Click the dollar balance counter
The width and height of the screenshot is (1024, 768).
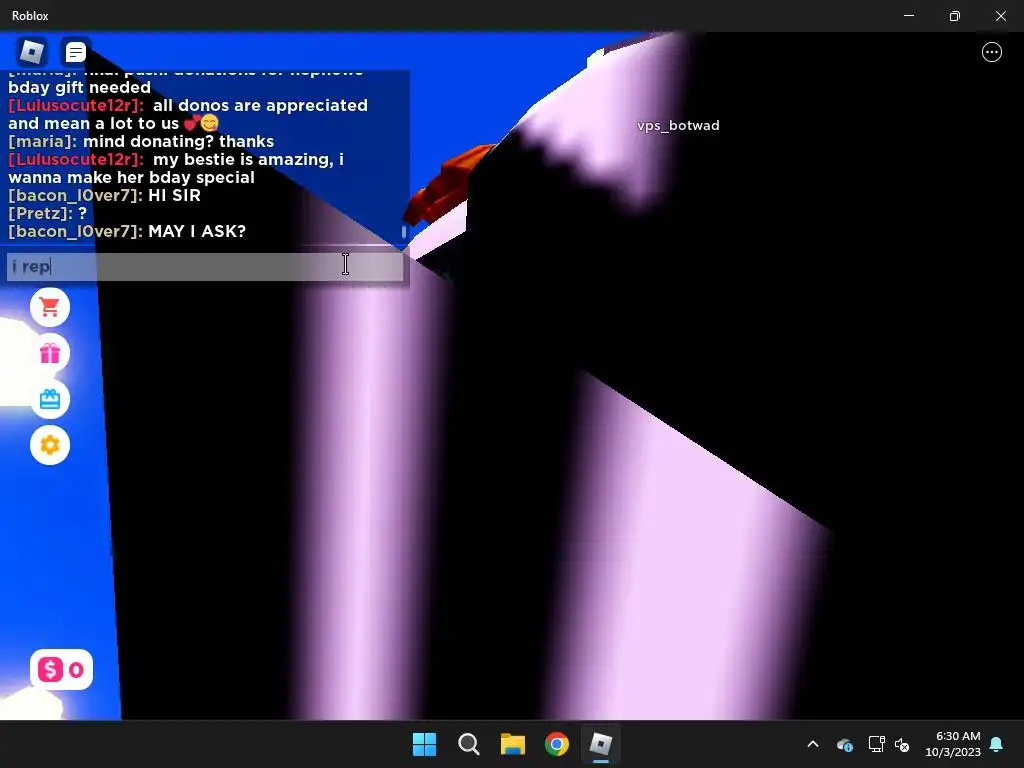tap(61, 669)
